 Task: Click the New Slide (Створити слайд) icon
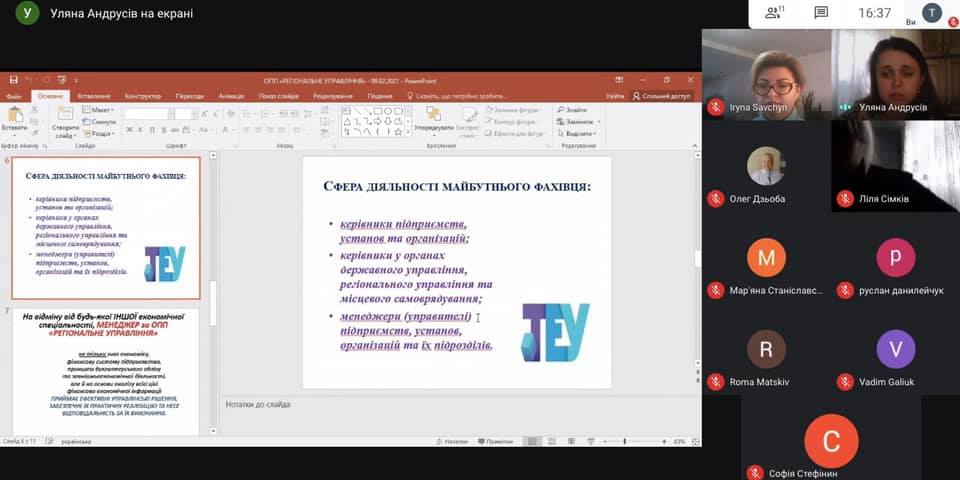(x=65, y=113)
